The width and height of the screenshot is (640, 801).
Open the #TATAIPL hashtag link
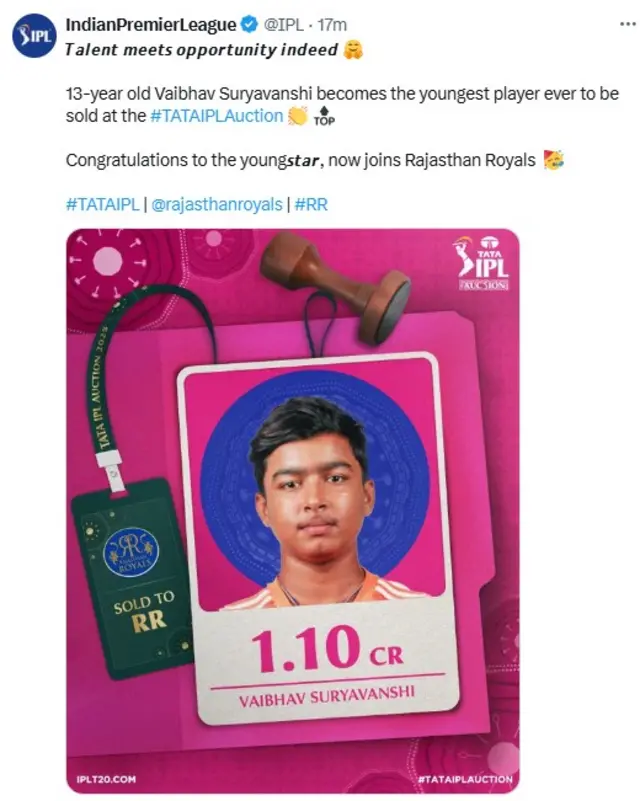click(x=103, y=204)
